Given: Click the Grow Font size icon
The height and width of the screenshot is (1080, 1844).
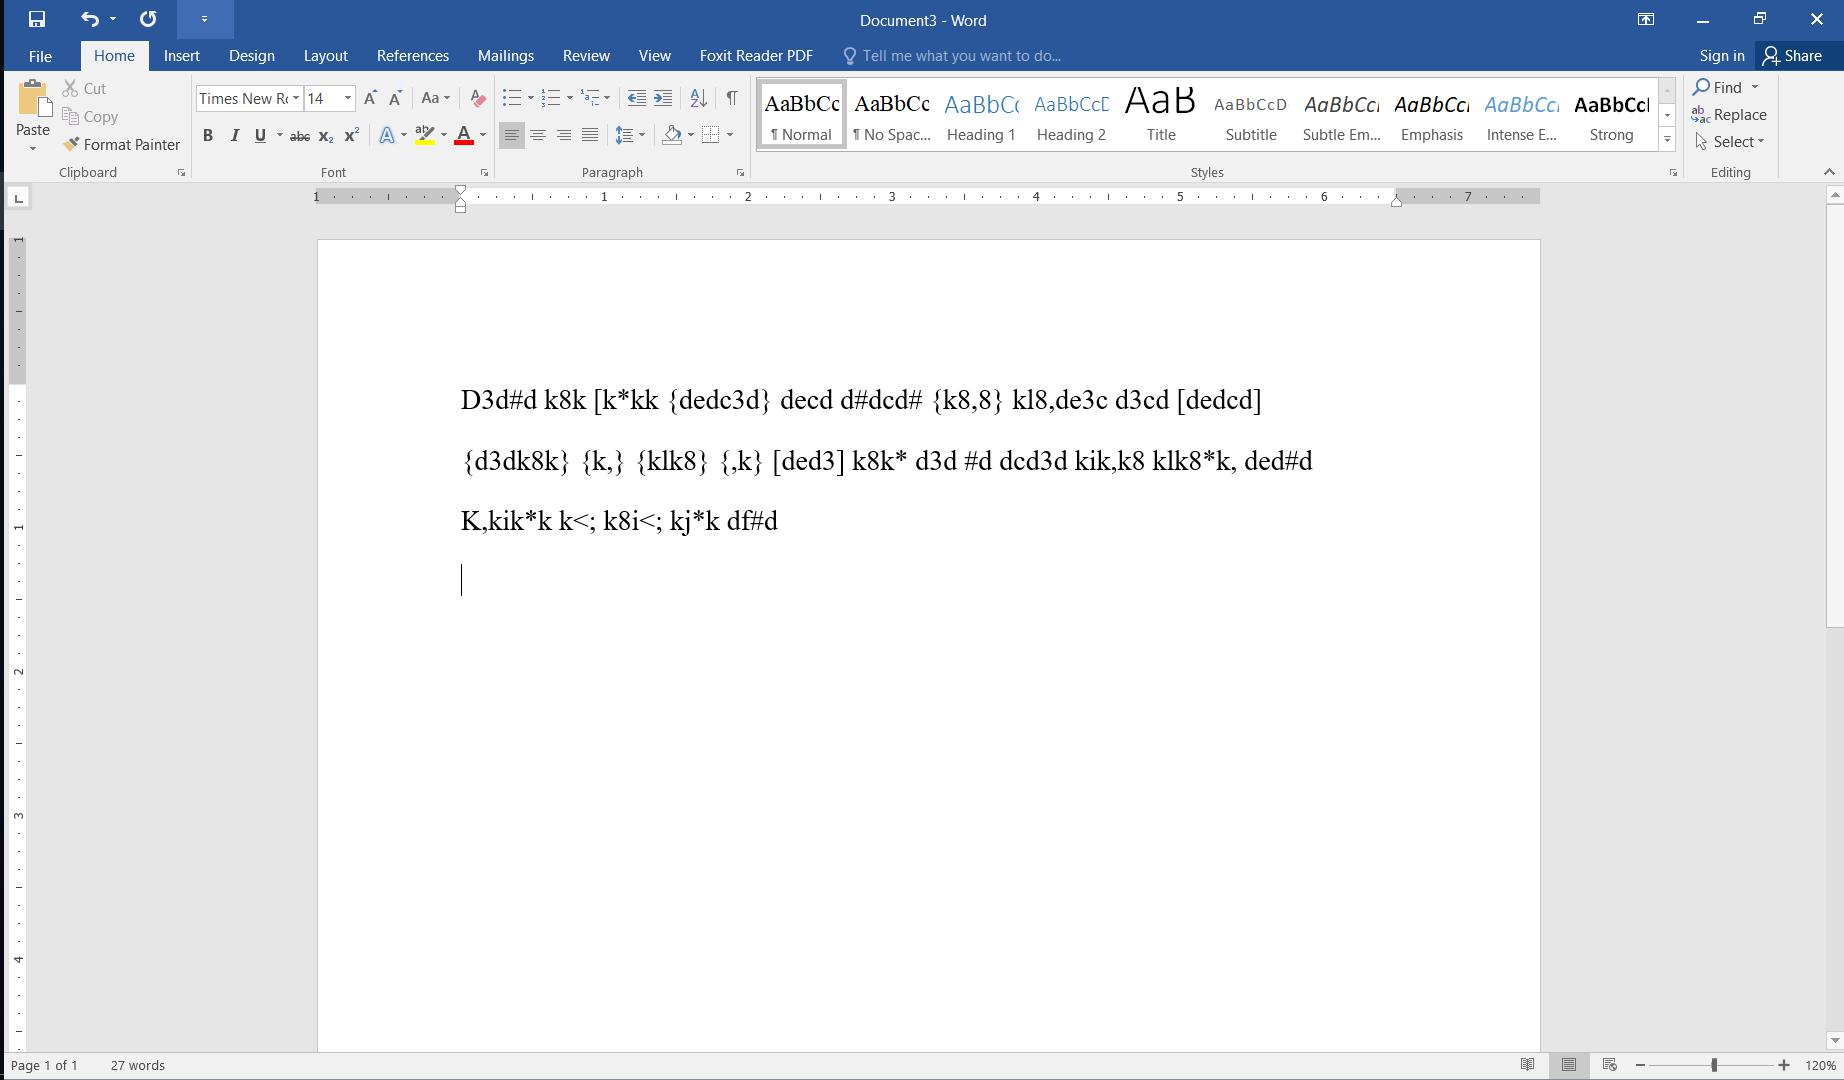Looking at the screenshot, I should (370, 98).
